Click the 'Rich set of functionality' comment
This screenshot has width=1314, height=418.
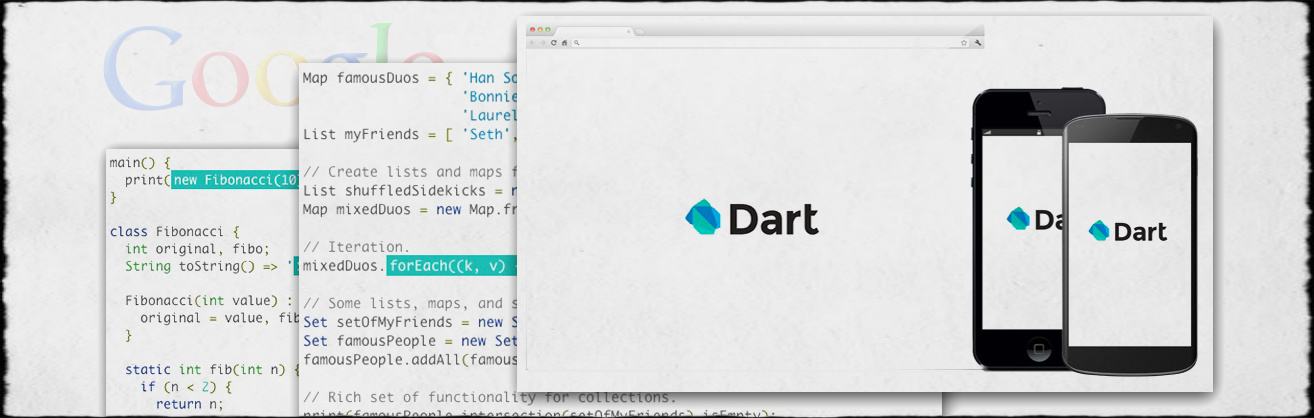(x=489, y=398)
